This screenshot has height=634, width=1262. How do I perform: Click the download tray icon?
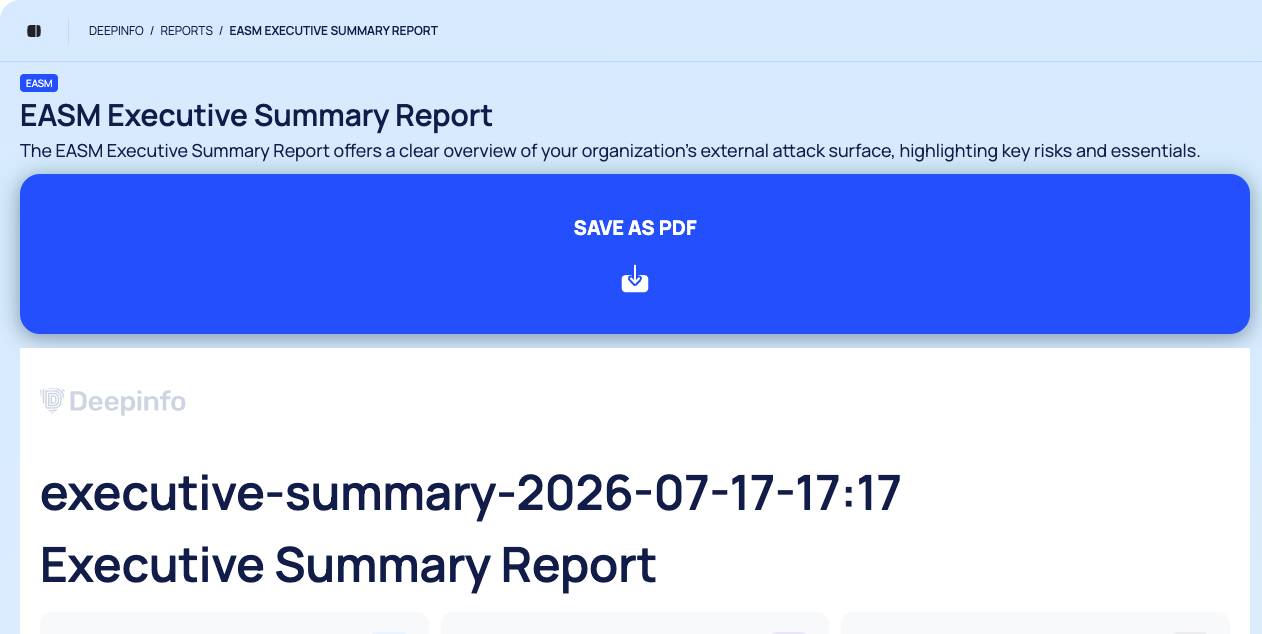coord(635,279)
